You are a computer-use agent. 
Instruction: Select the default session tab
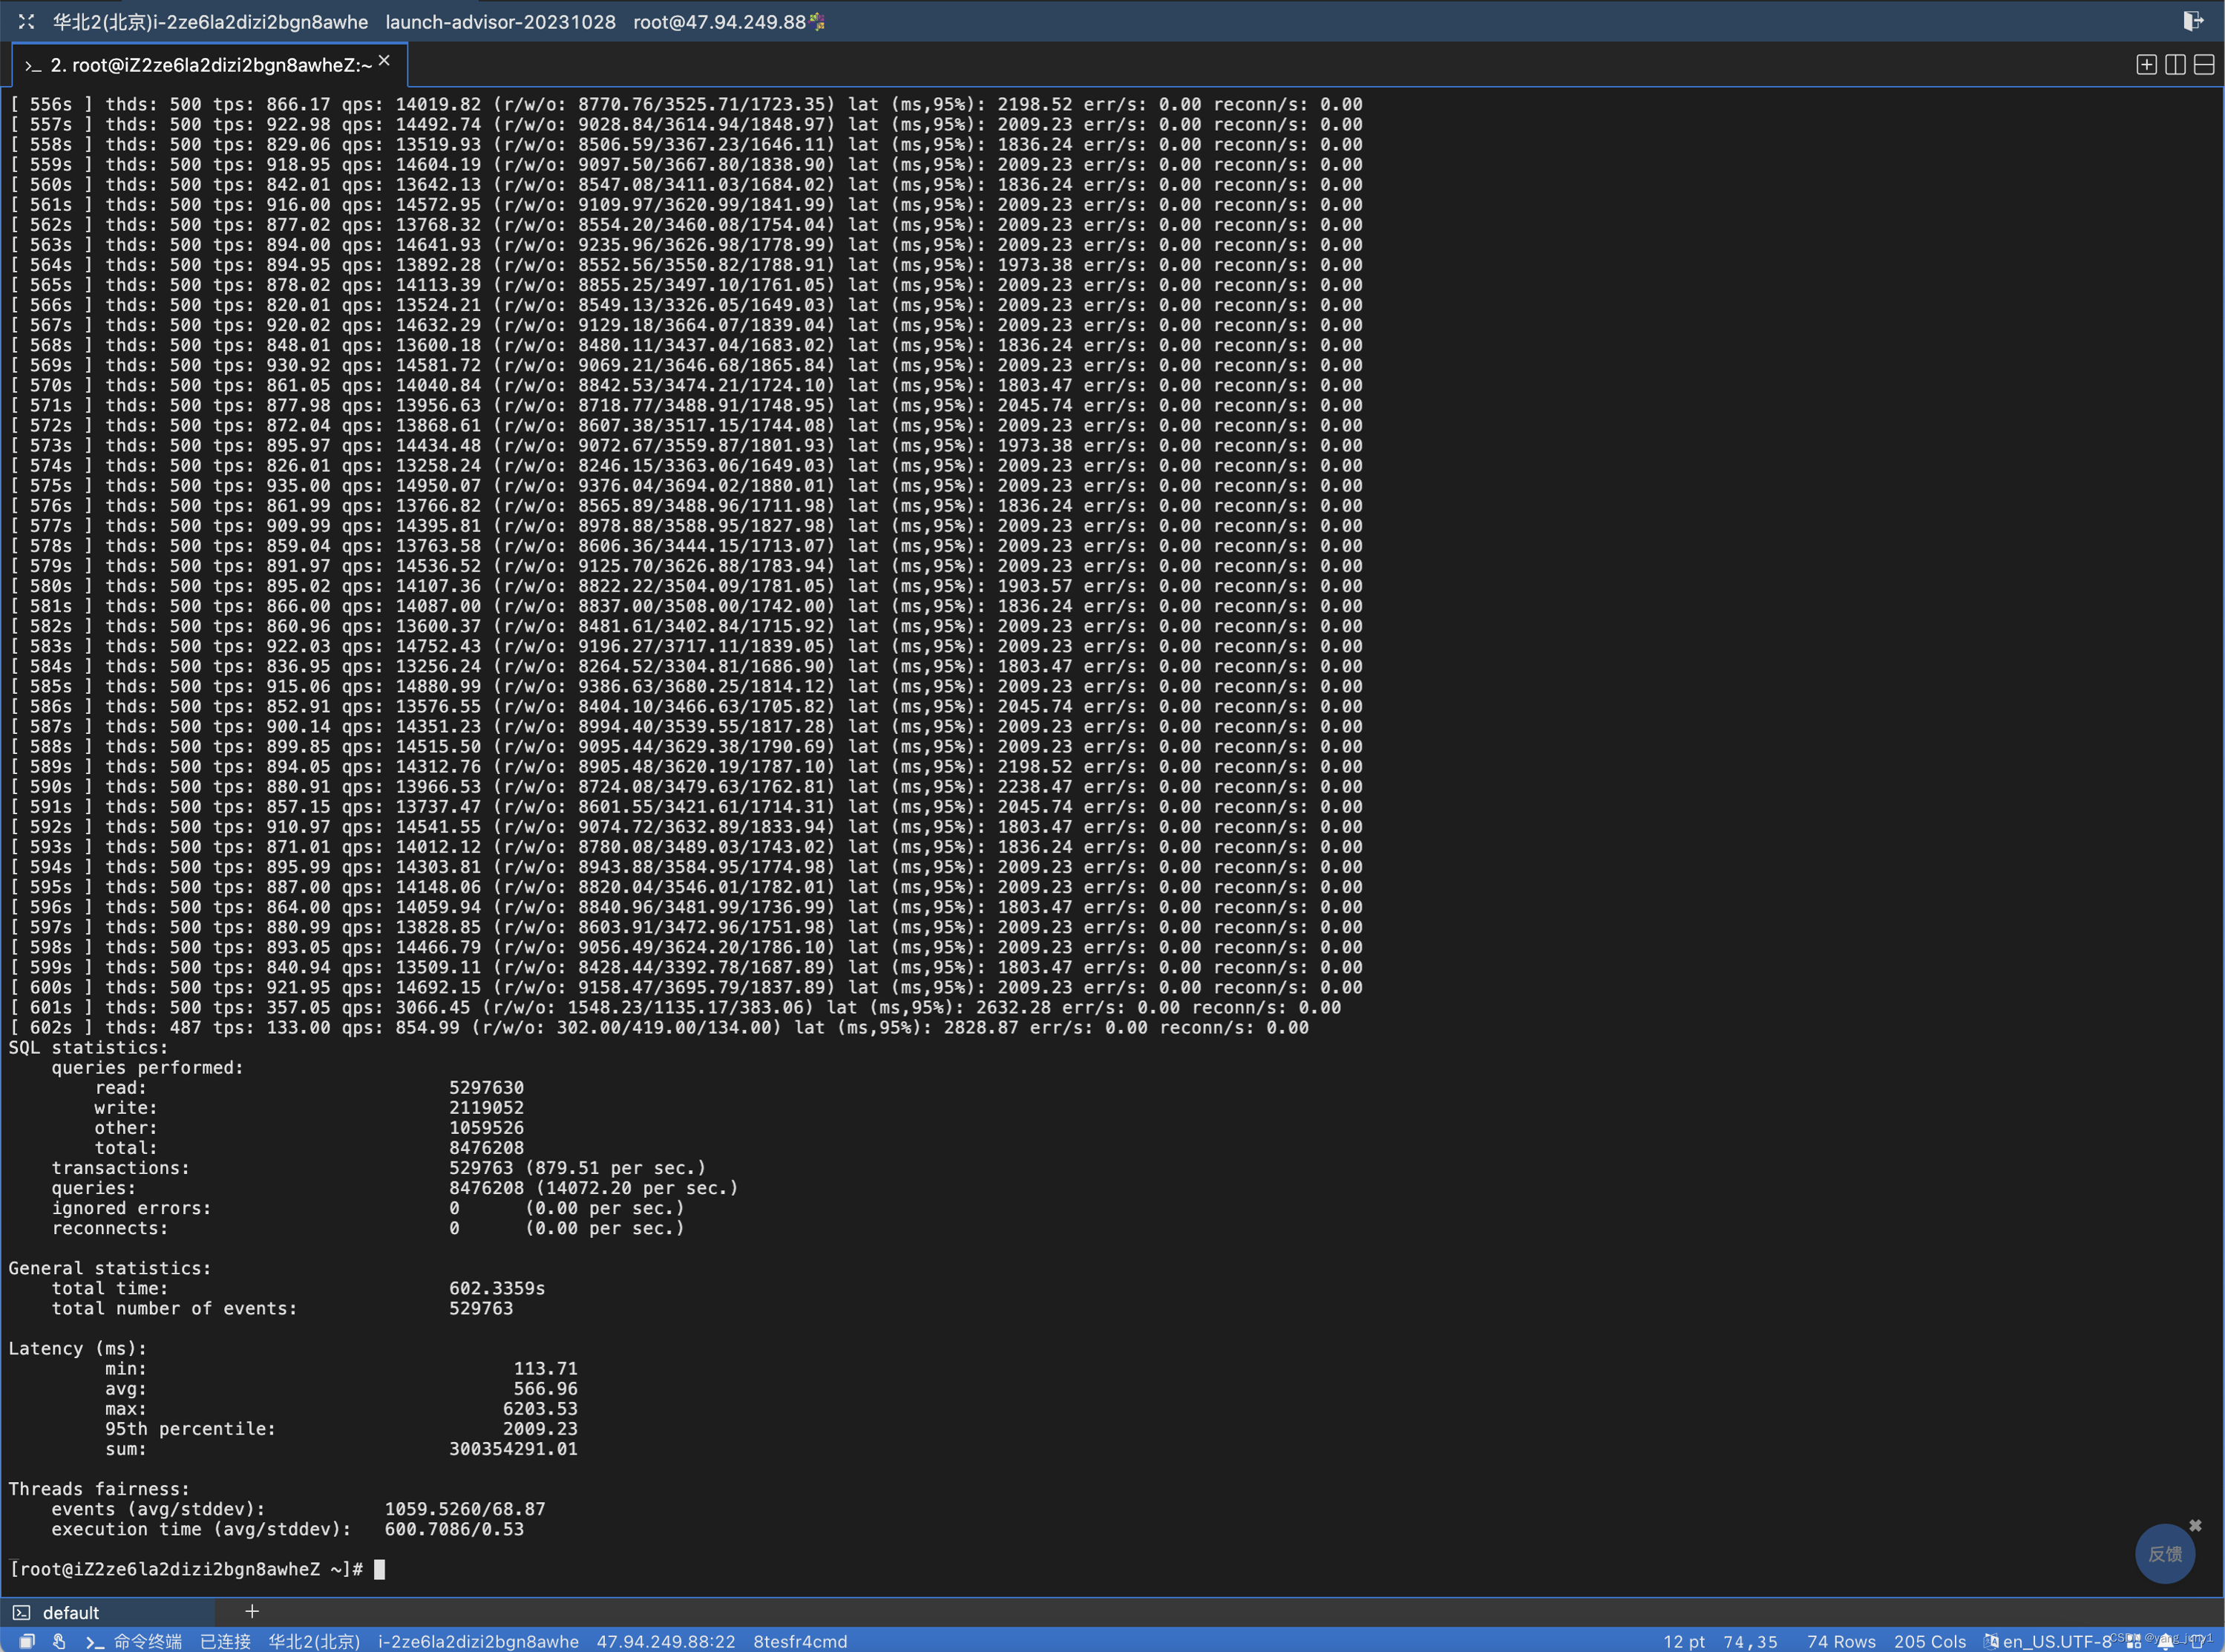[x=70, y=1612]
